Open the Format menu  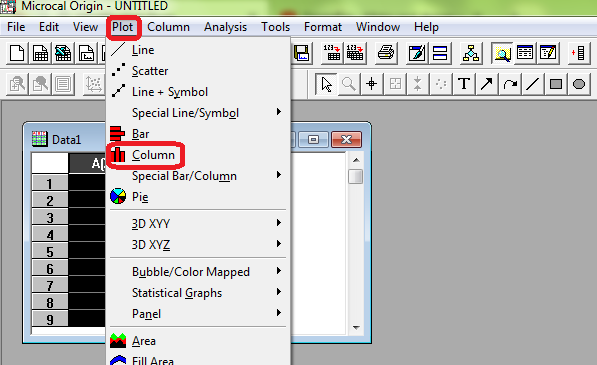point(323,27)
